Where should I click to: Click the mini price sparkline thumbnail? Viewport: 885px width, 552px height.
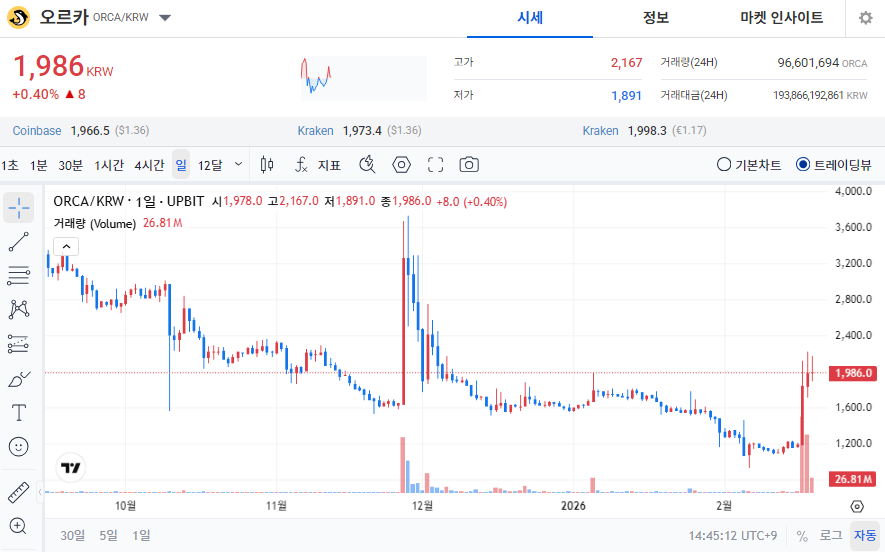click(x=363, y=78)
